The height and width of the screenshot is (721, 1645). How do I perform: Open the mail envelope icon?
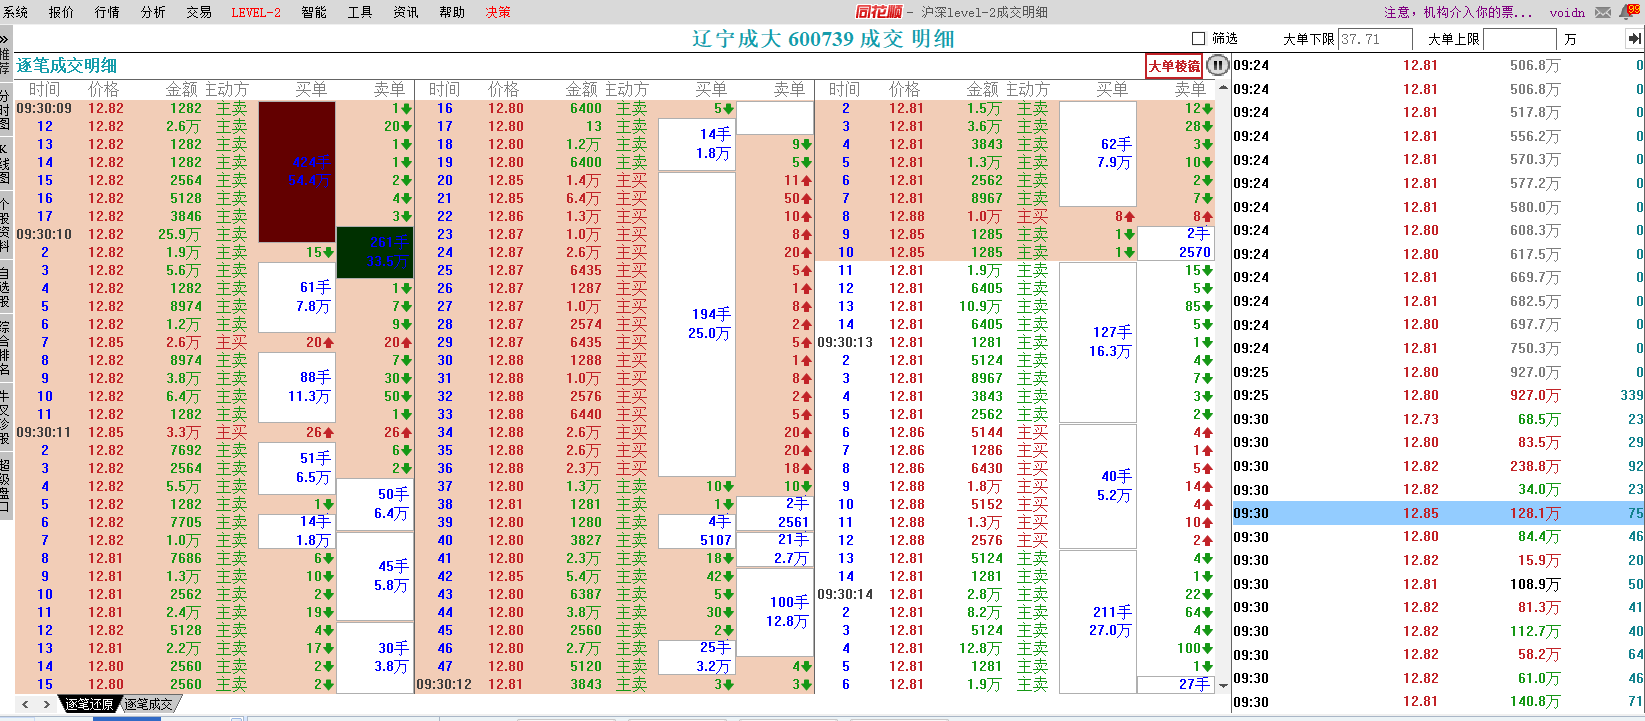1603,12
